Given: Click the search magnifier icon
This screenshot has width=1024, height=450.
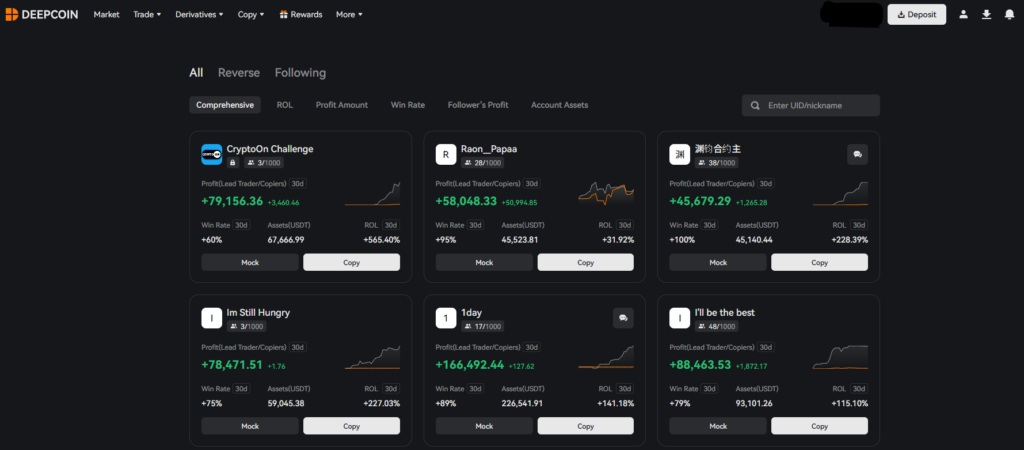Looking at the screenshot, I should [755, 105].
